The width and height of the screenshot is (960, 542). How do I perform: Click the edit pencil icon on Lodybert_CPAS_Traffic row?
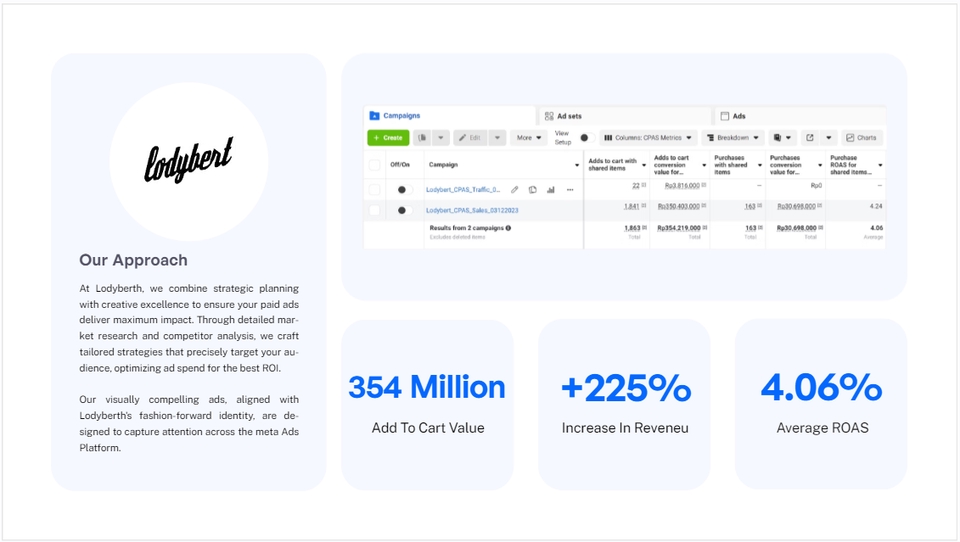[515, 190]
